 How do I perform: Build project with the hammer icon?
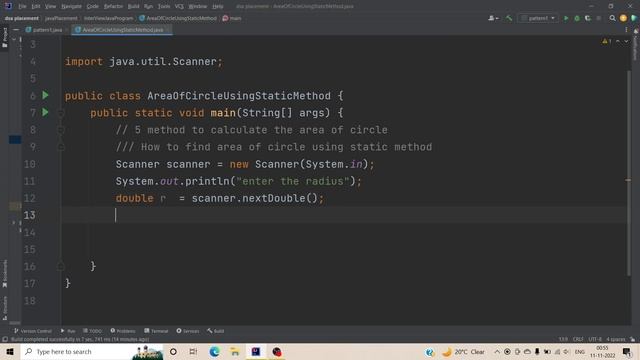pos(509,18)
